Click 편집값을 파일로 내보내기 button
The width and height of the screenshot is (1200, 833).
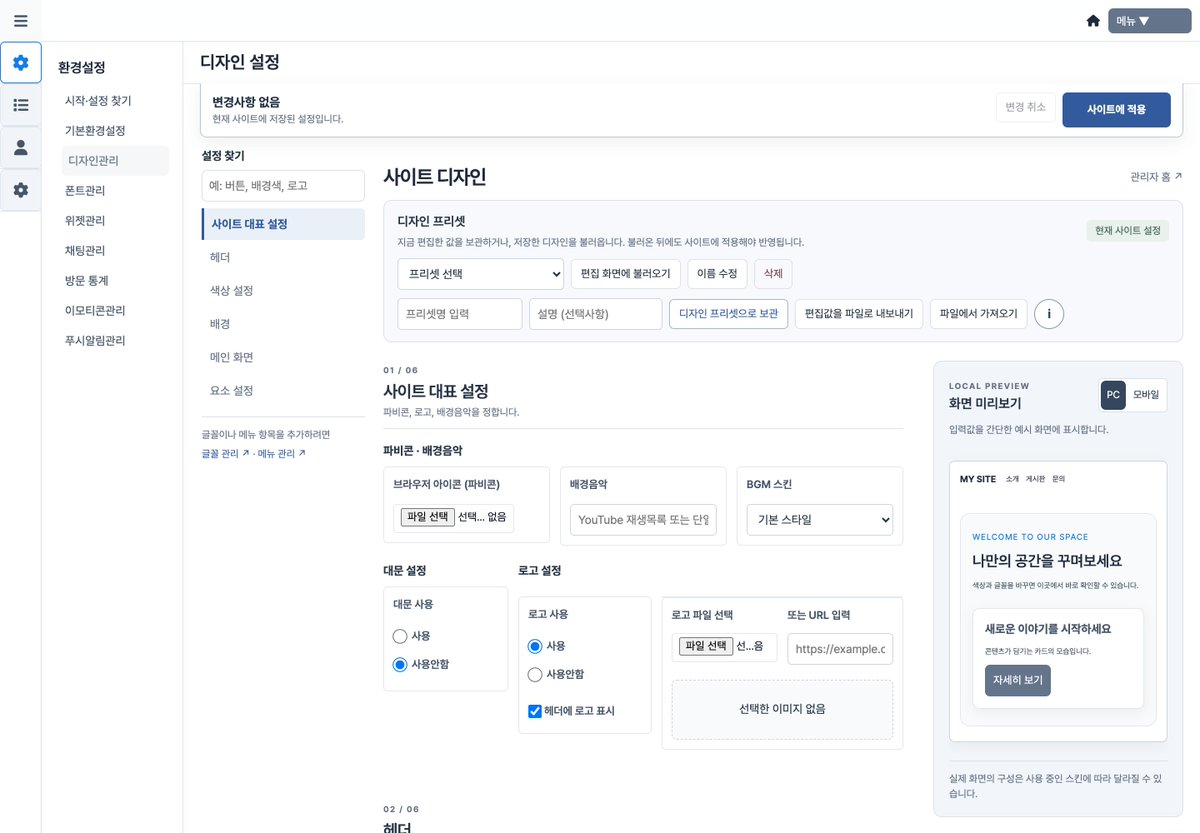(x=859, y=314)
